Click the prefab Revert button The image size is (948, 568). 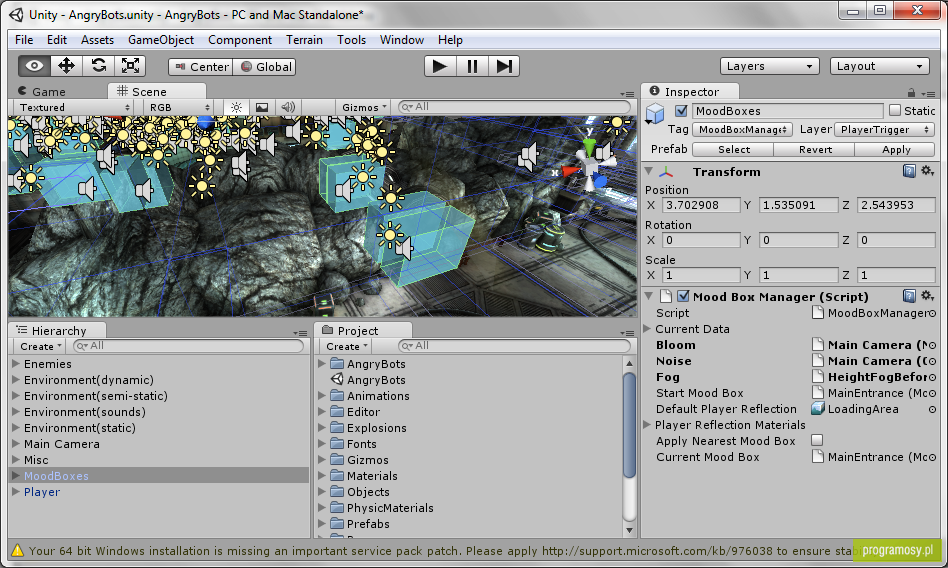click(x=814, y=149)
